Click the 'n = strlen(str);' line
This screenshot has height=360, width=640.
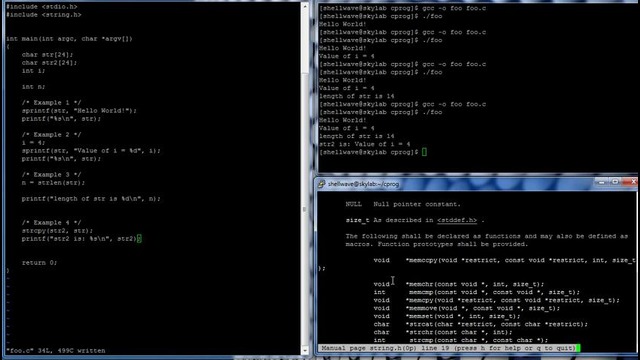click(x=53, y=182)
